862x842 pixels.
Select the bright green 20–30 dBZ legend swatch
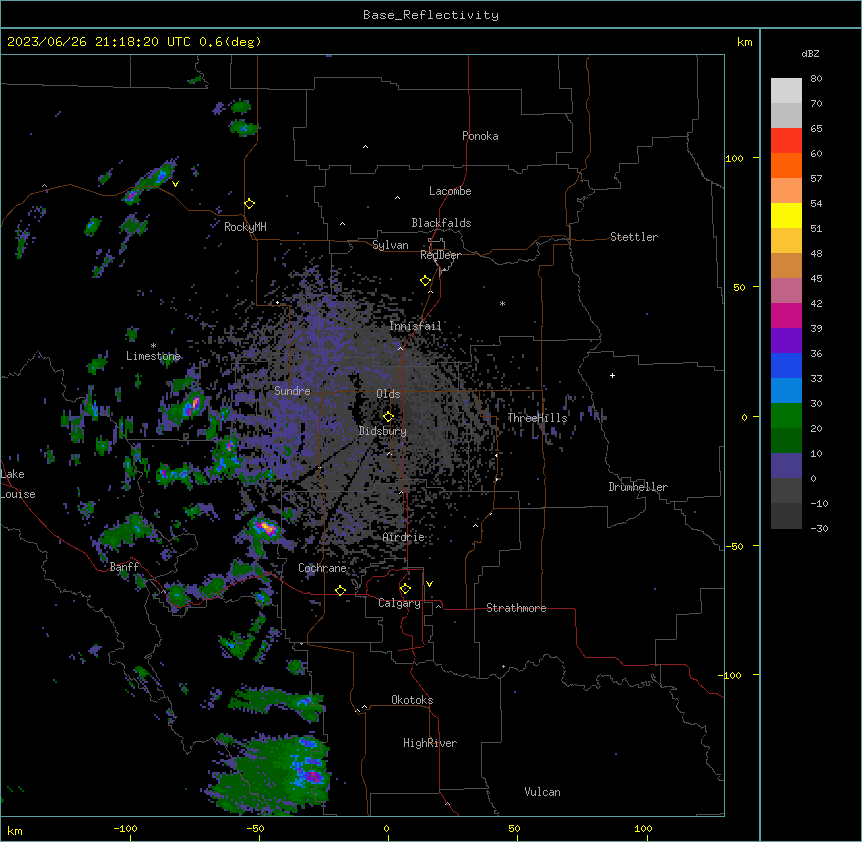[786, 416]
